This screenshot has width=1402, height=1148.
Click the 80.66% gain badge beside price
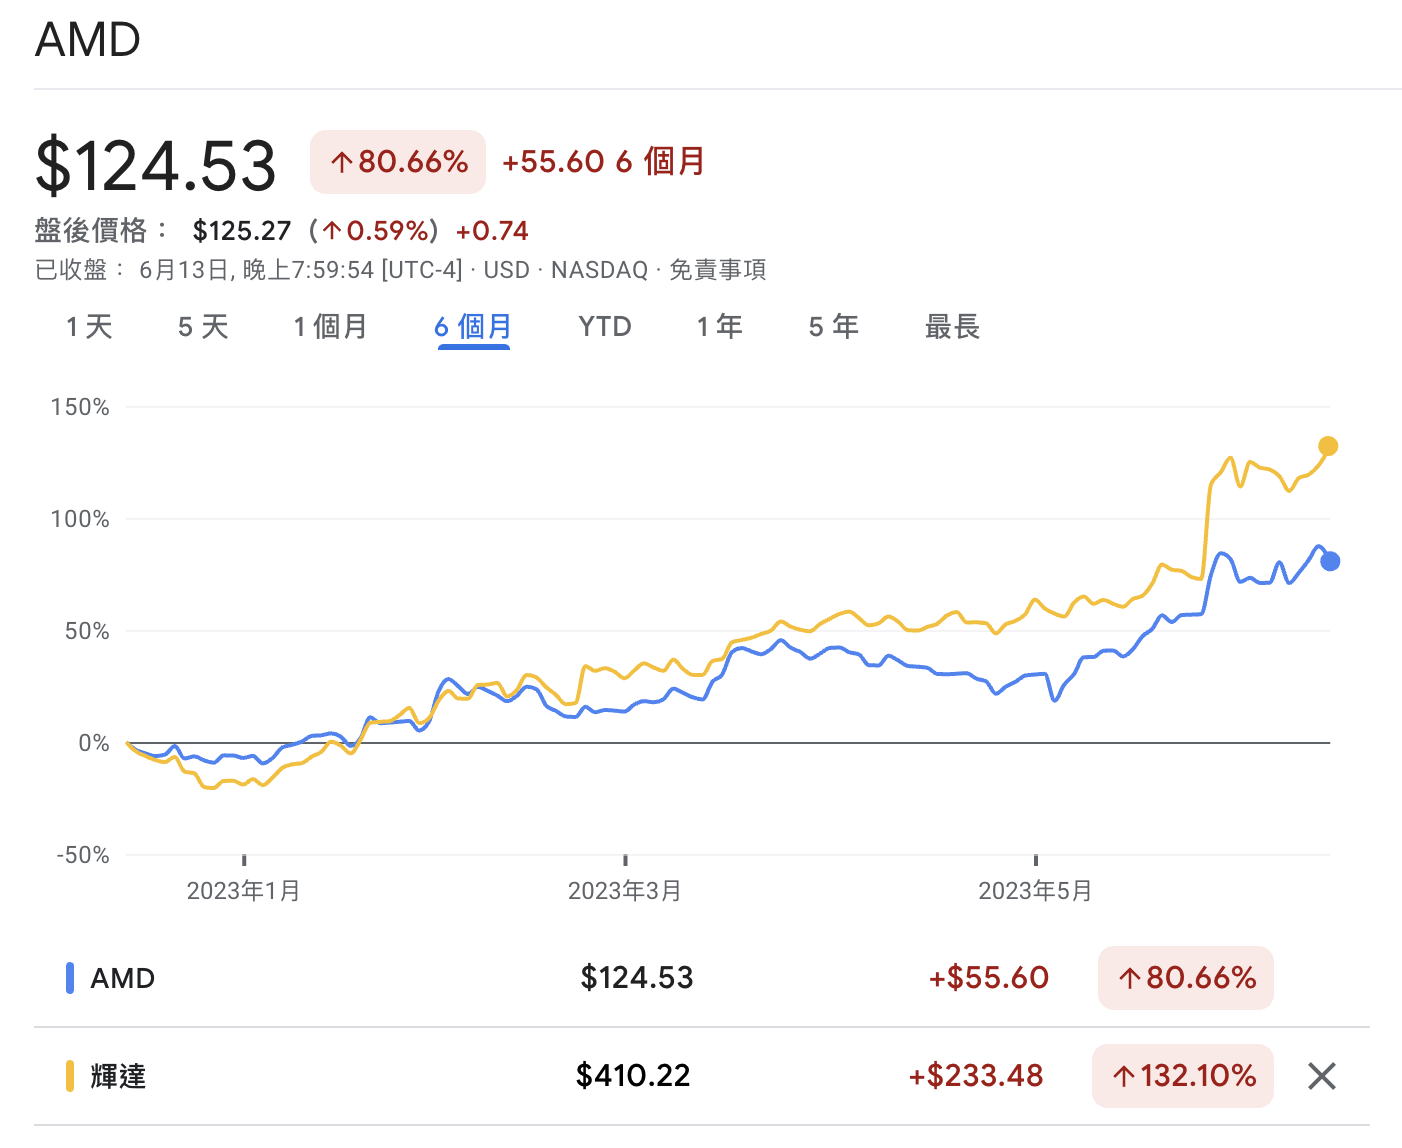click(x=398, y=162)
